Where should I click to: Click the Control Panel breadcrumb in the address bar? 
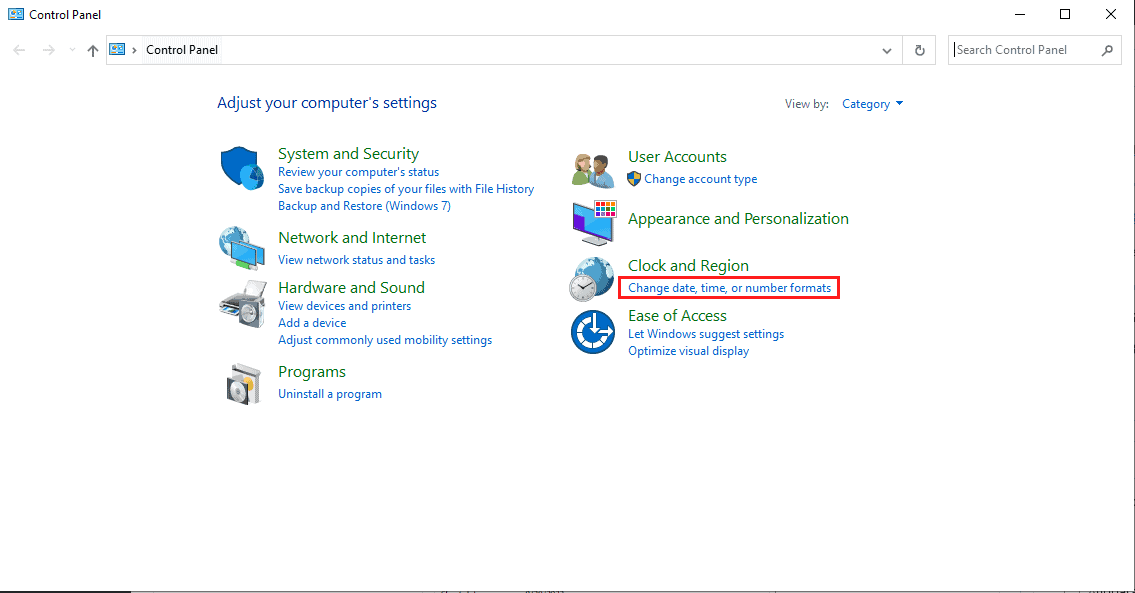(182, 50)
